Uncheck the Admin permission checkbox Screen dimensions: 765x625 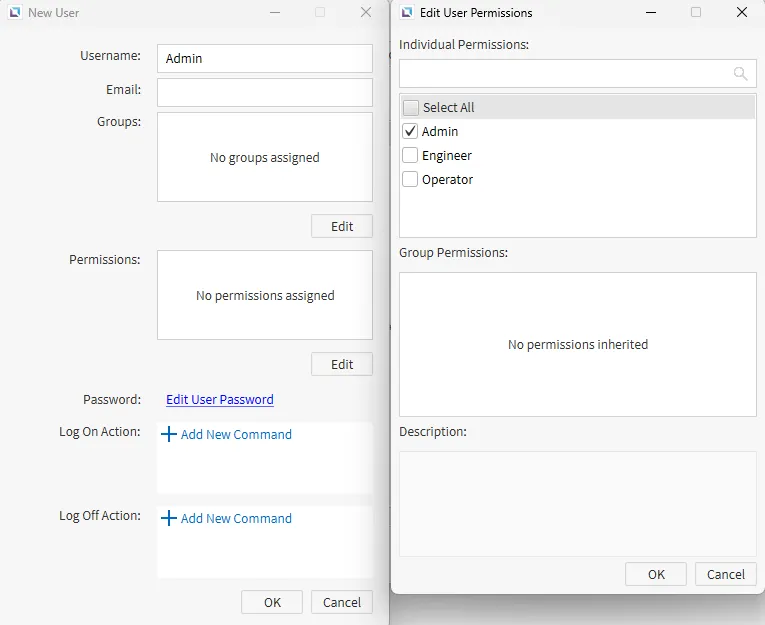410,132
